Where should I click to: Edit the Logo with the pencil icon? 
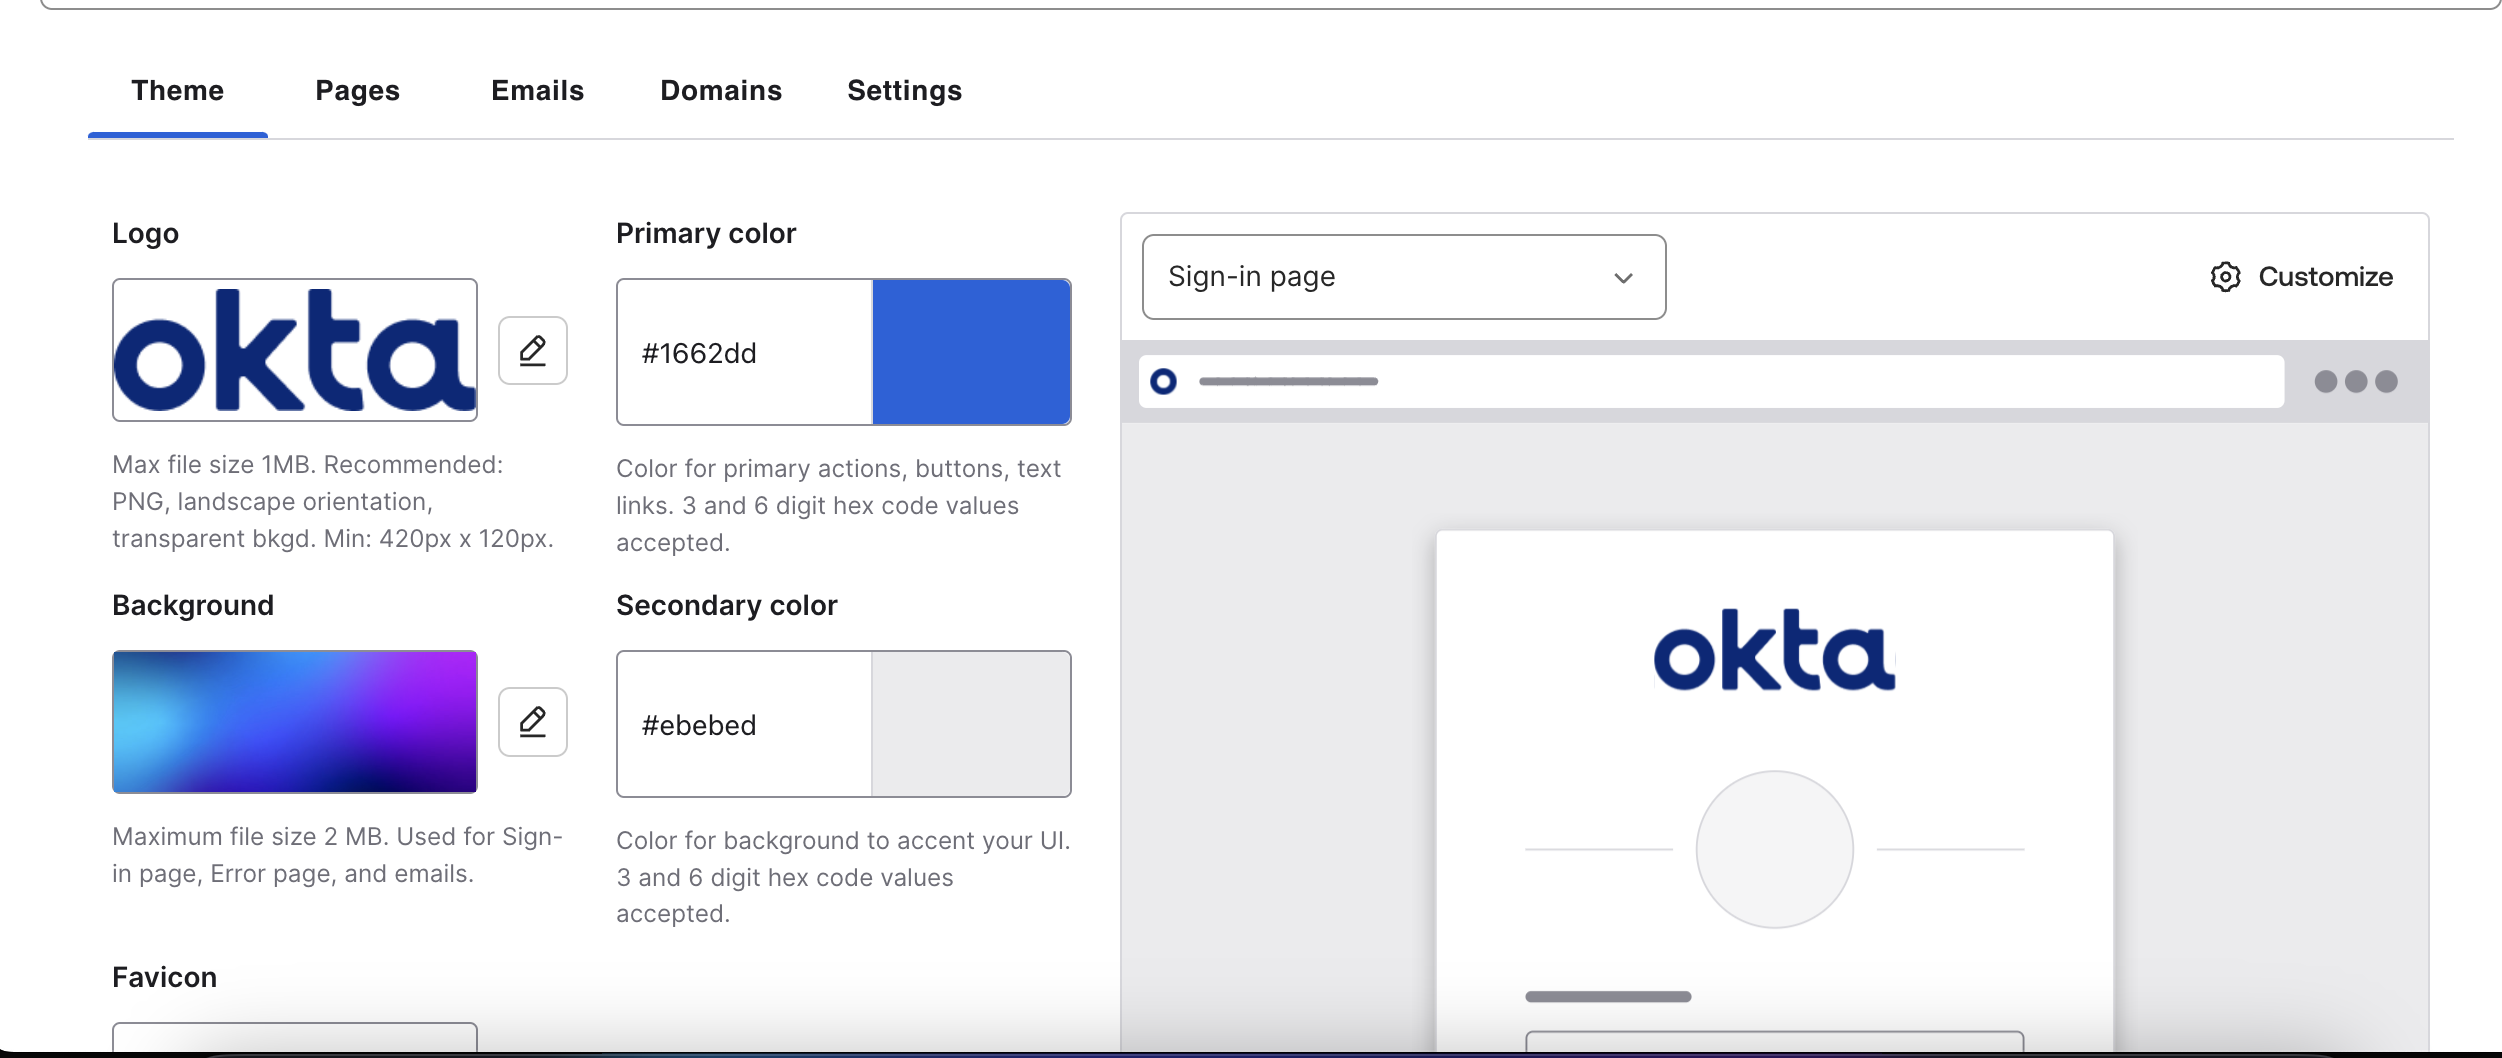tap(533, 351)
